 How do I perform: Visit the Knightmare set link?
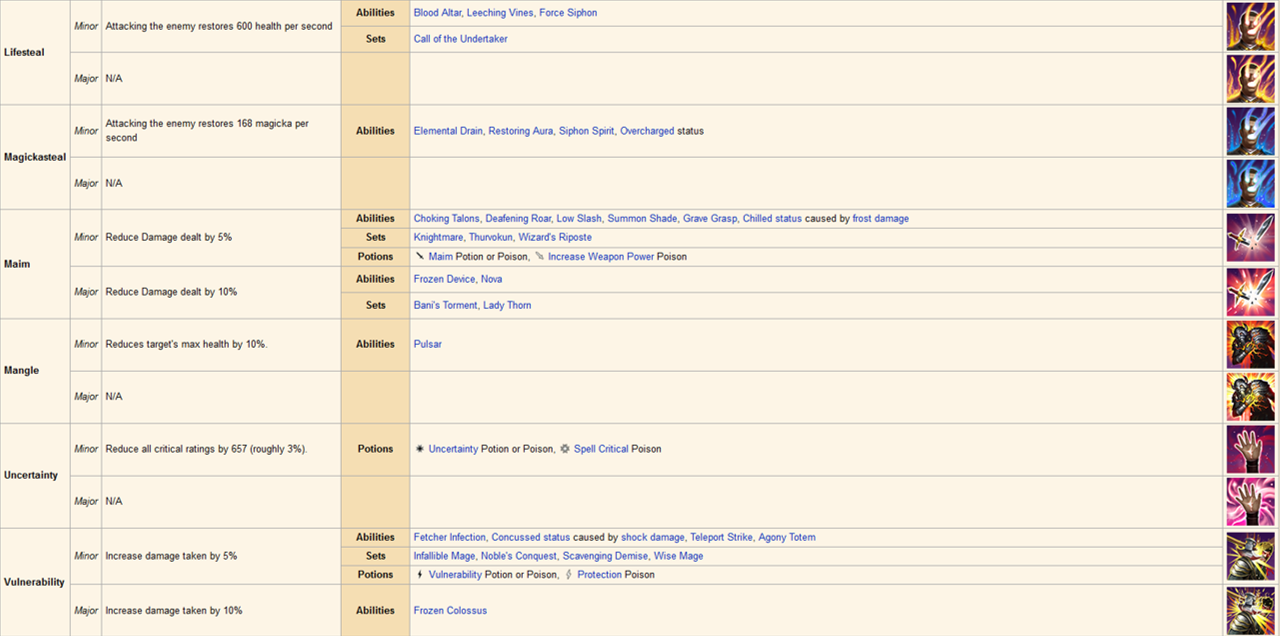click(x=438, y=237)
